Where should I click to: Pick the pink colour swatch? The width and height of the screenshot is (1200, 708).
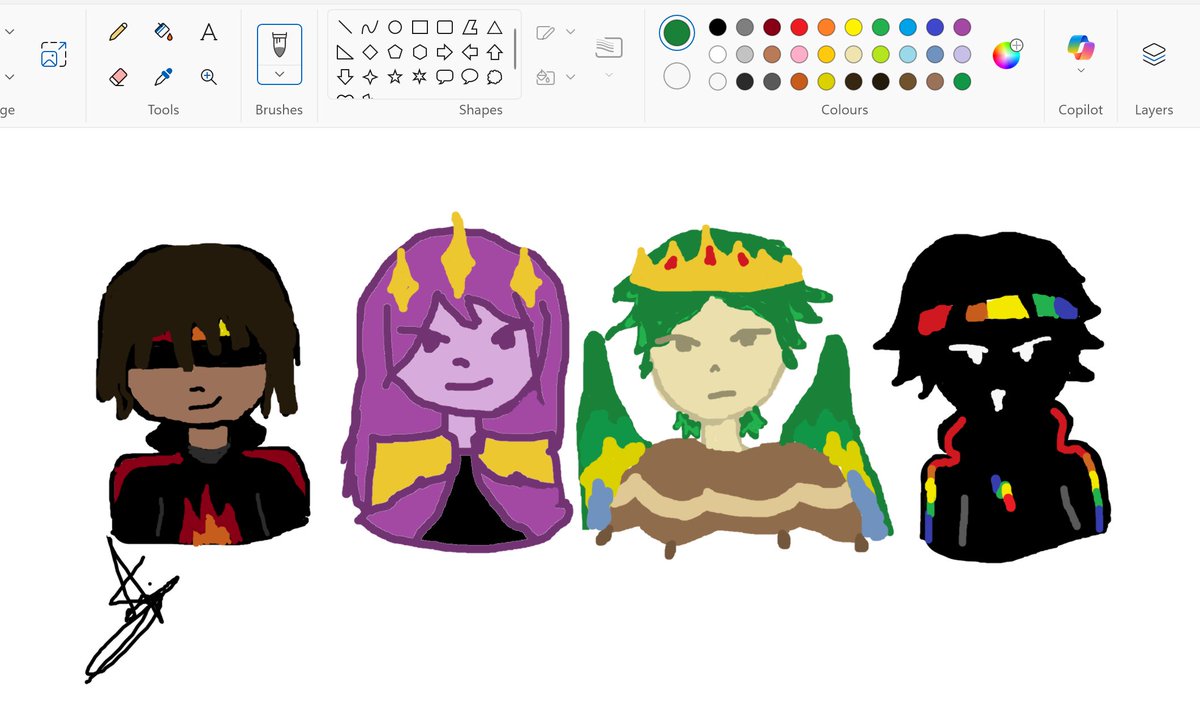(x=799, y=54)
